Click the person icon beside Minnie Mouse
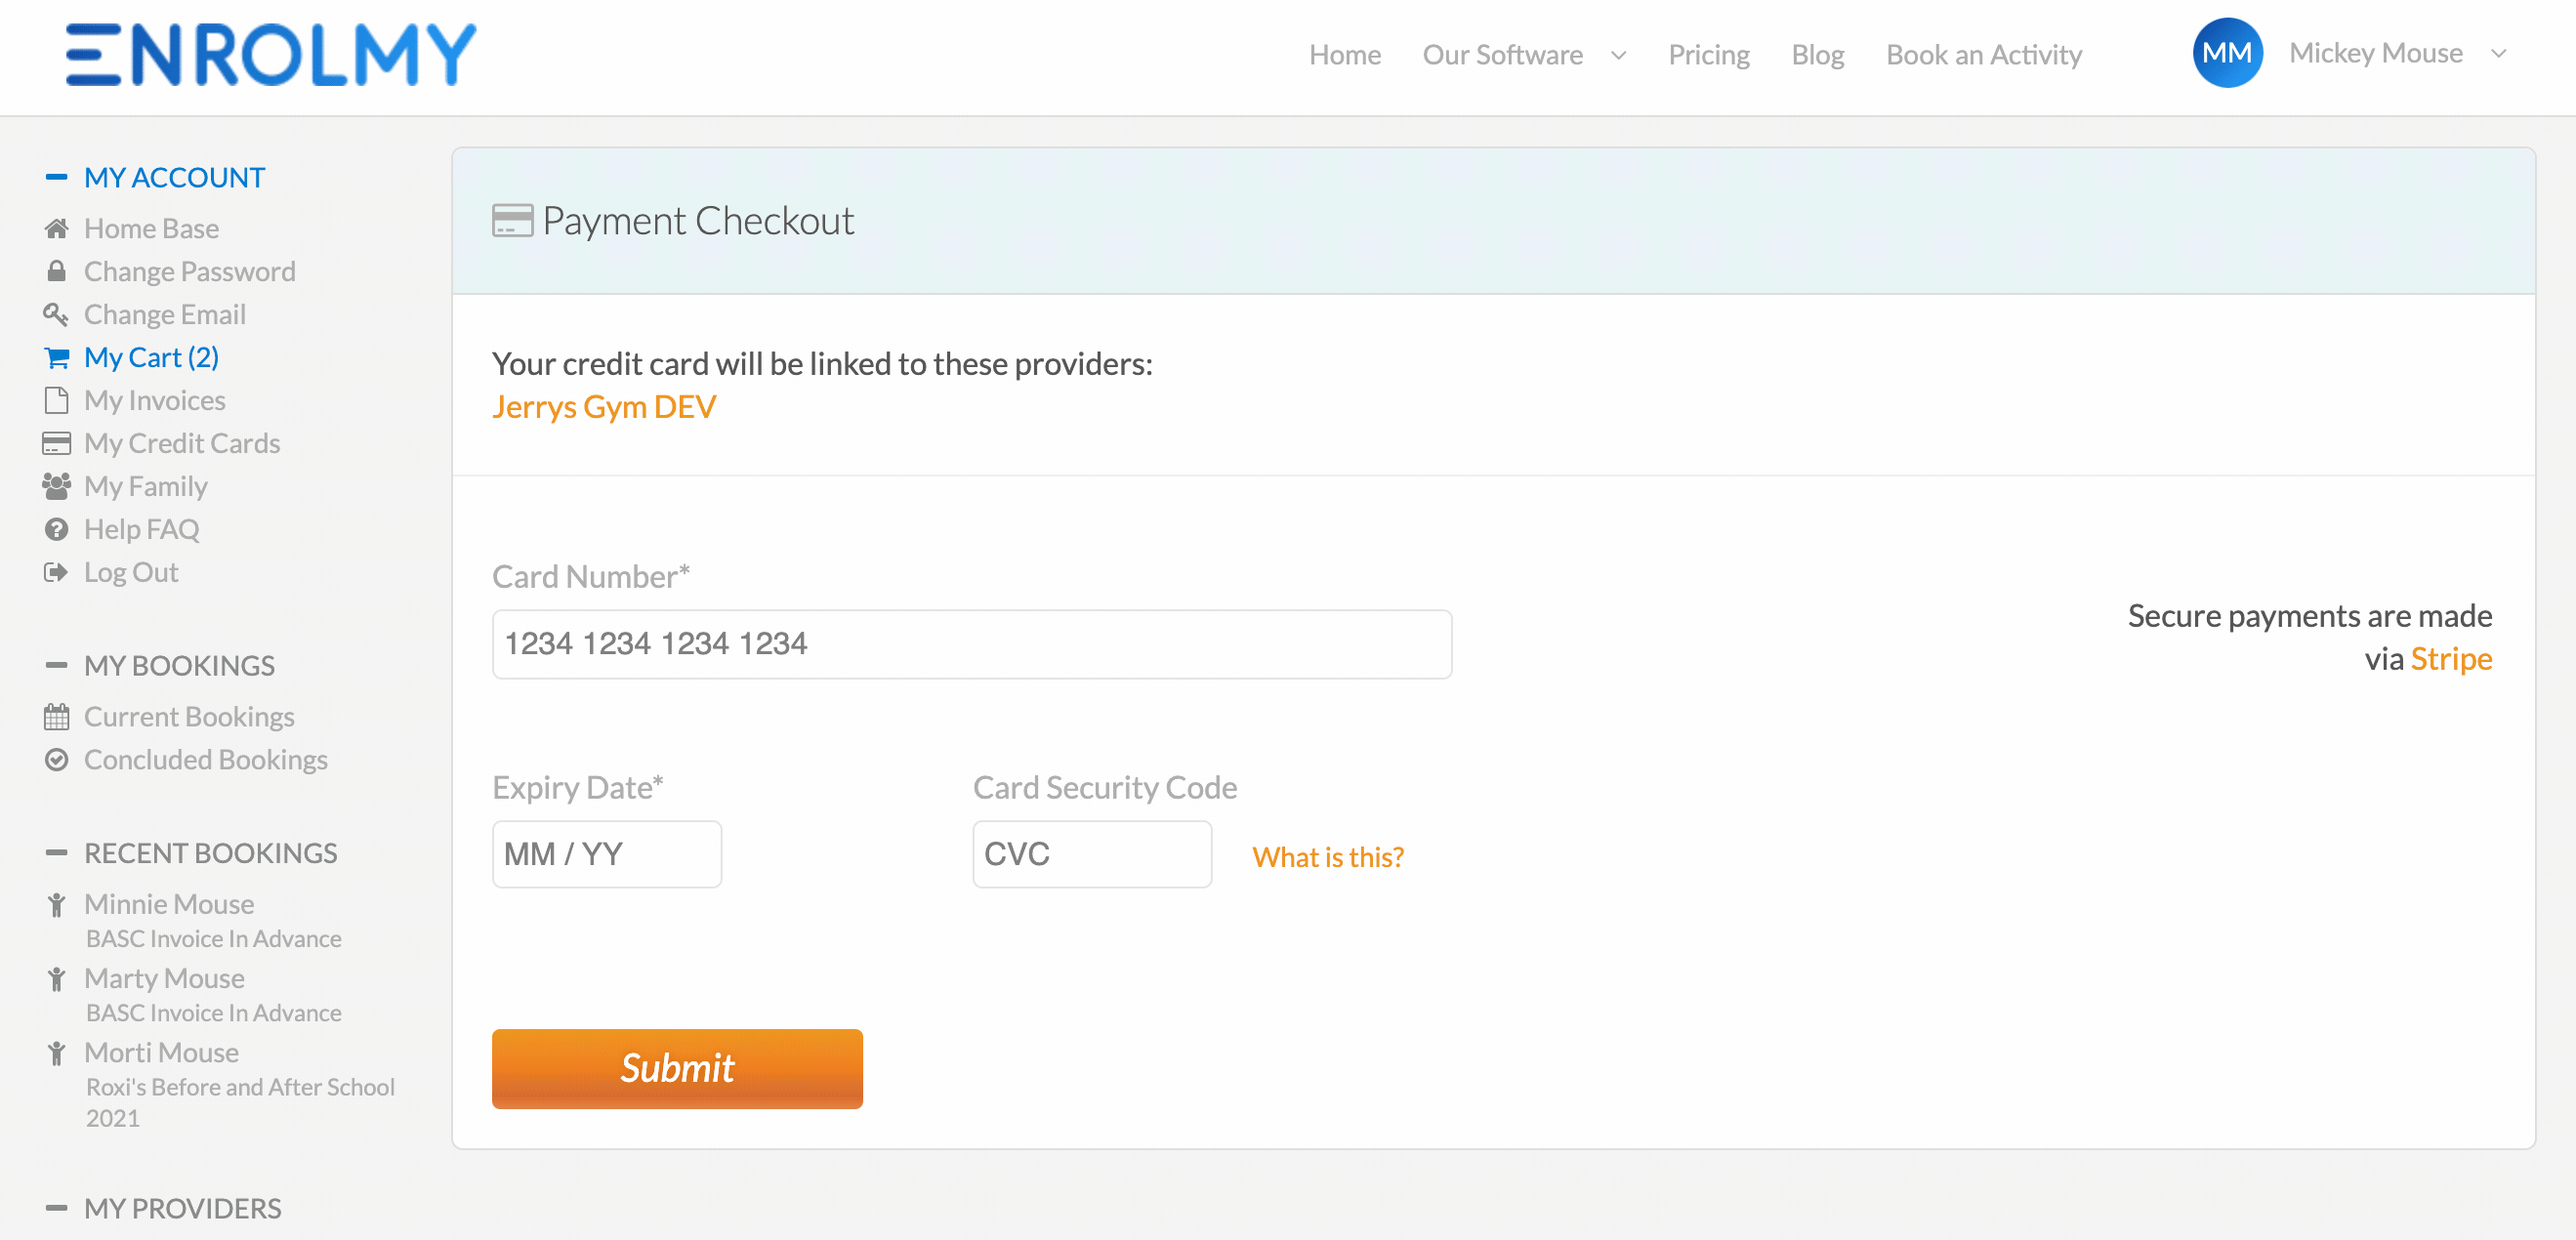Image resolution: width=2576 pixels, height=1240 pixels. (x=56, y=905)
